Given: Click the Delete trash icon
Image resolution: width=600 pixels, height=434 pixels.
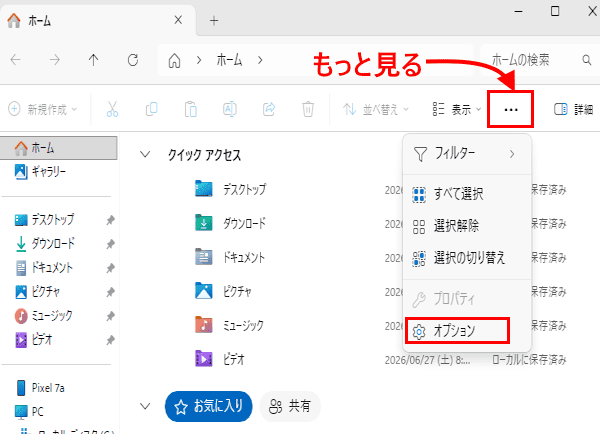Looking at the screenshot, I should [308, 109].
